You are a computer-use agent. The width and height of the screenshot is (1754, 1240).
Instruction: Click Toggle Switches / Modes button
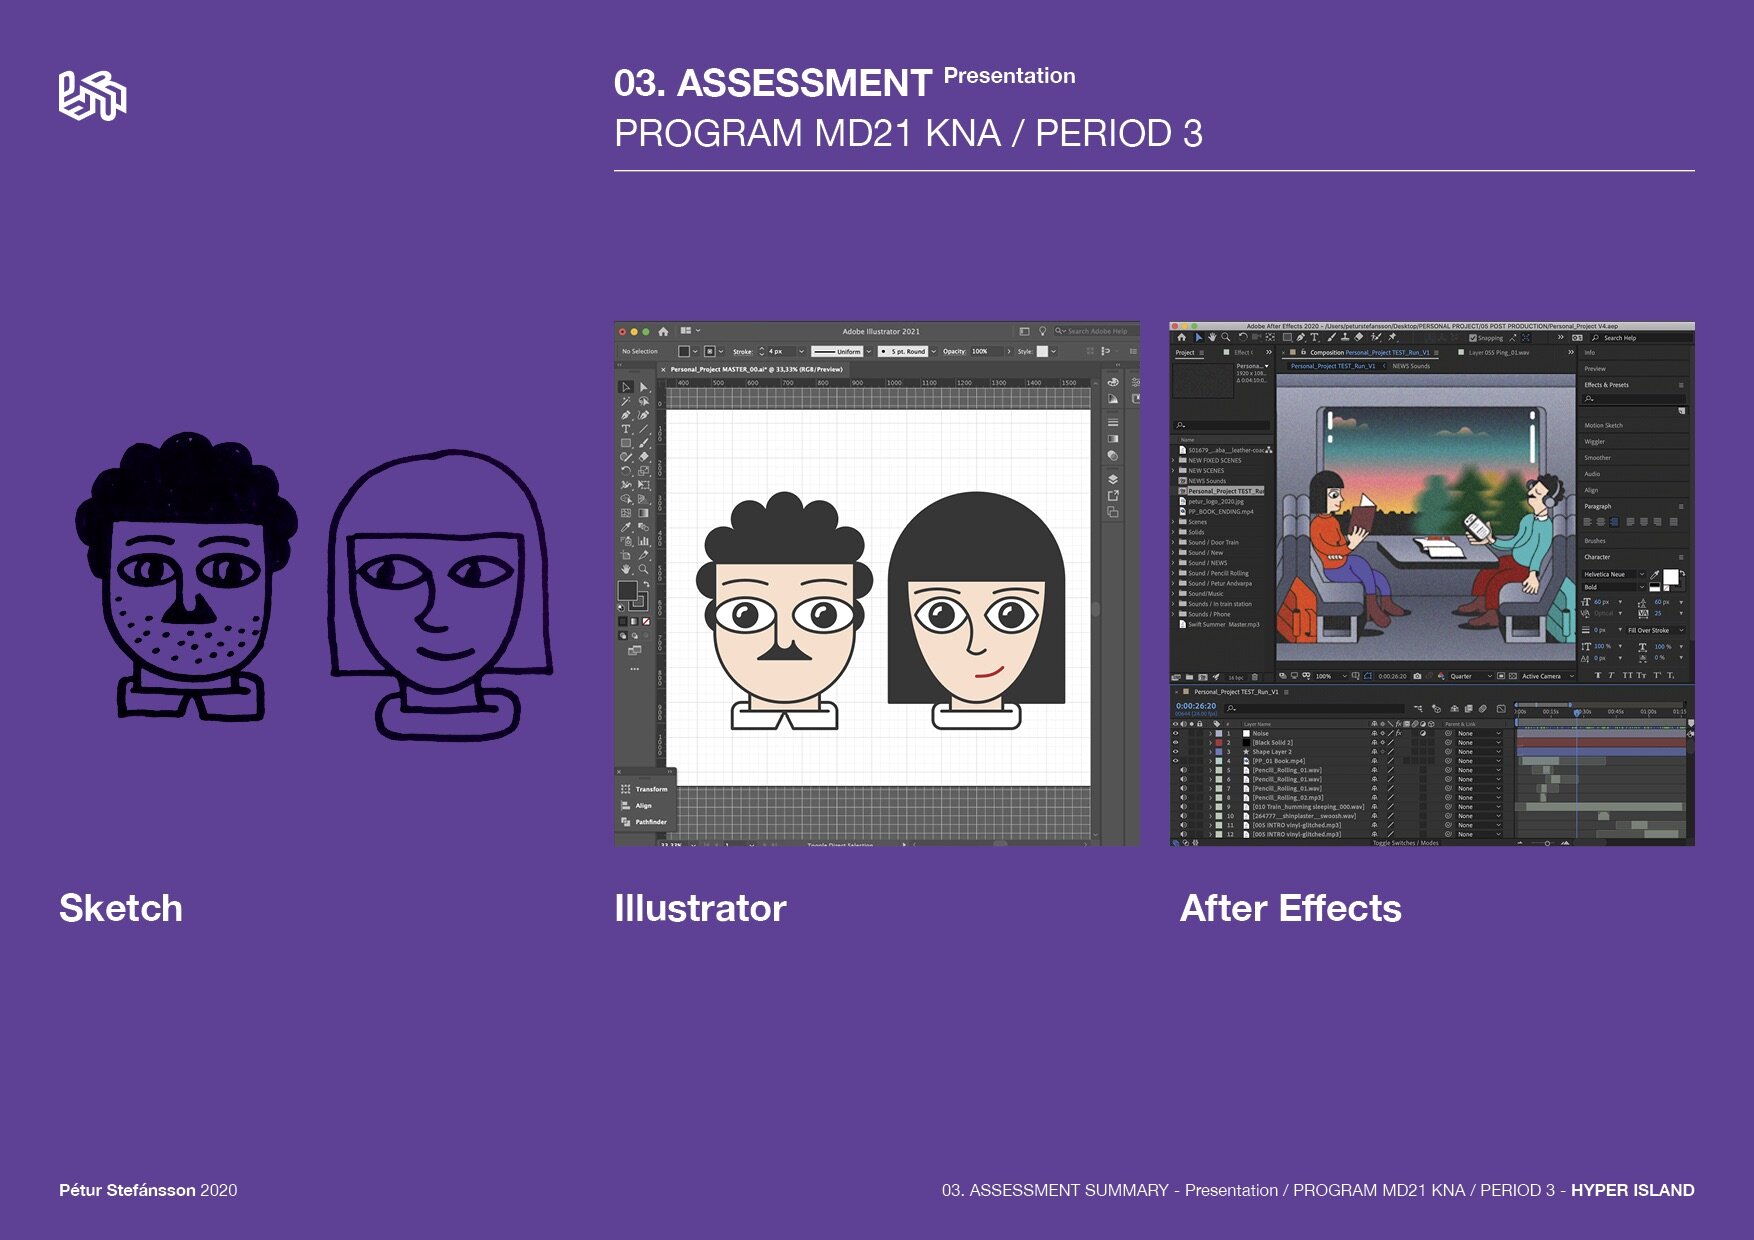(1405, 843)
